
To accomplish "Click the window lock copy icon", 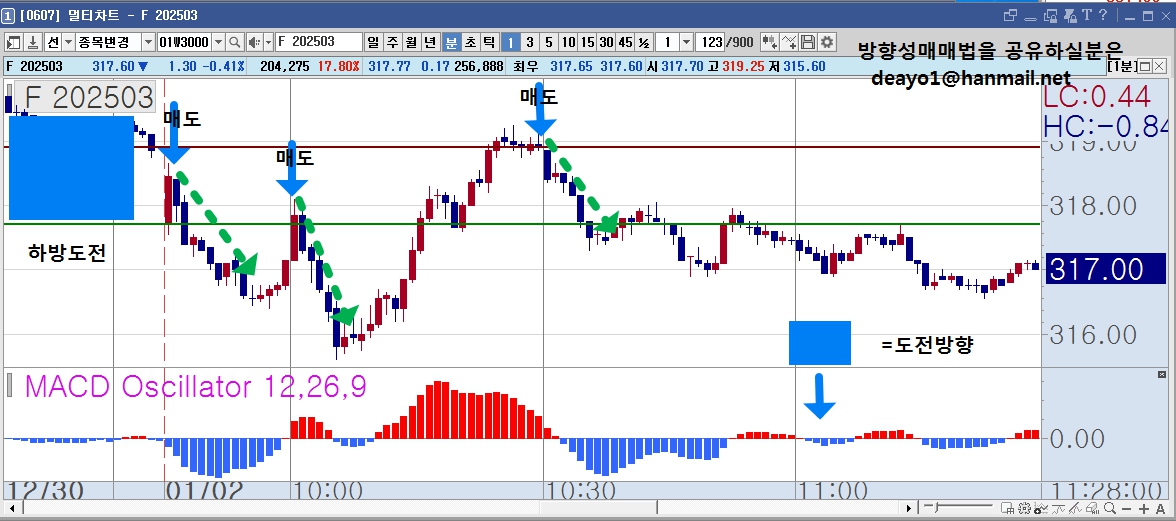I will point(1051,16).
